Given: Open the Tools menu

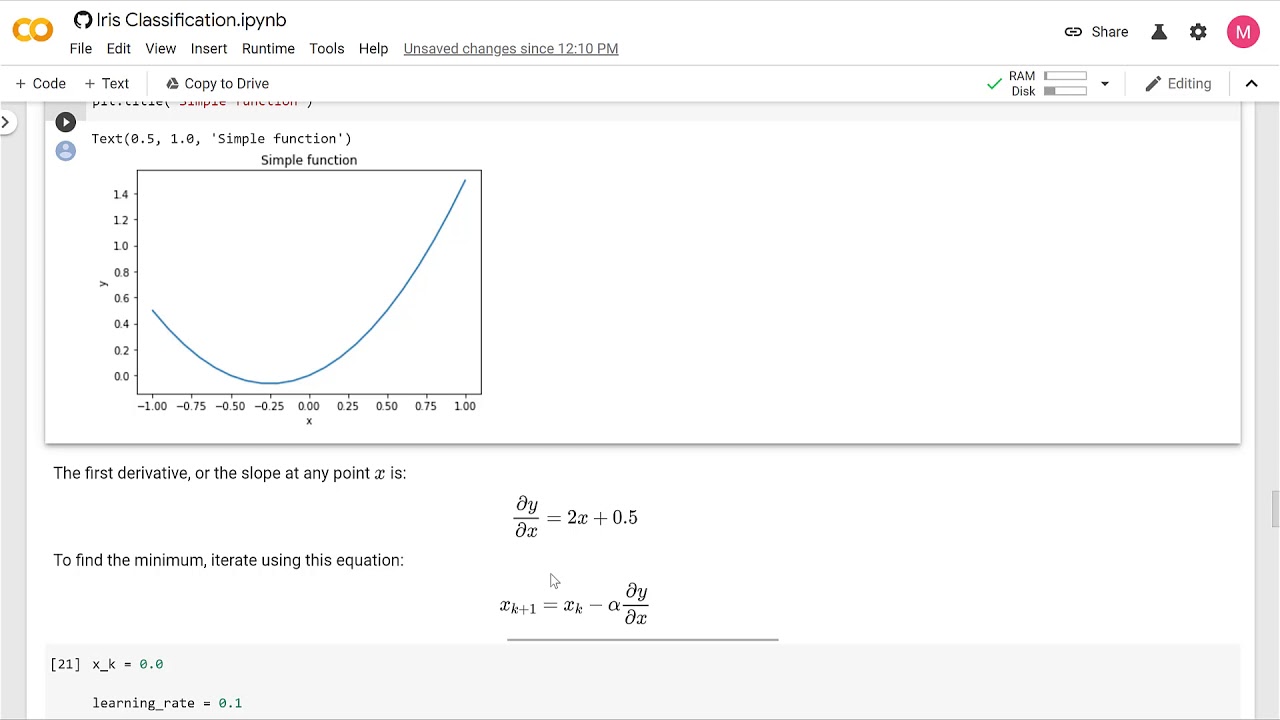Looking at the screenshot, I should point(327,48).
